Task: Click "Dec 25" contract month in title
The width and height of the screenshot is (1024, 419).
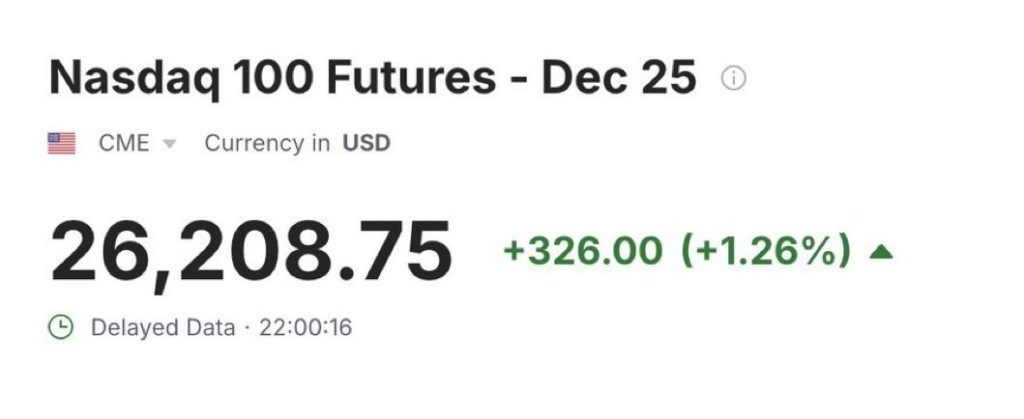Action: (619, 78)
